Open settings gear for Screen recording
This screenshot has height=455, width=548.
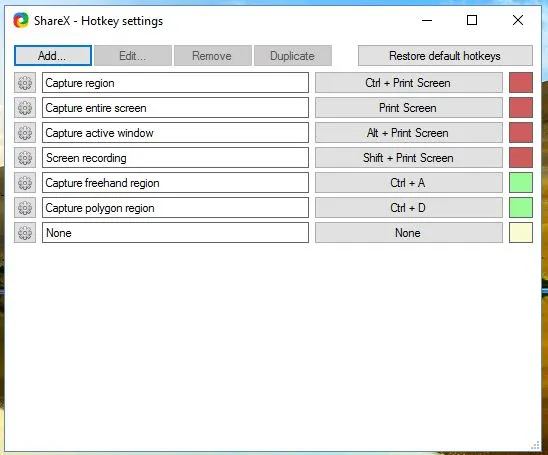25,158
